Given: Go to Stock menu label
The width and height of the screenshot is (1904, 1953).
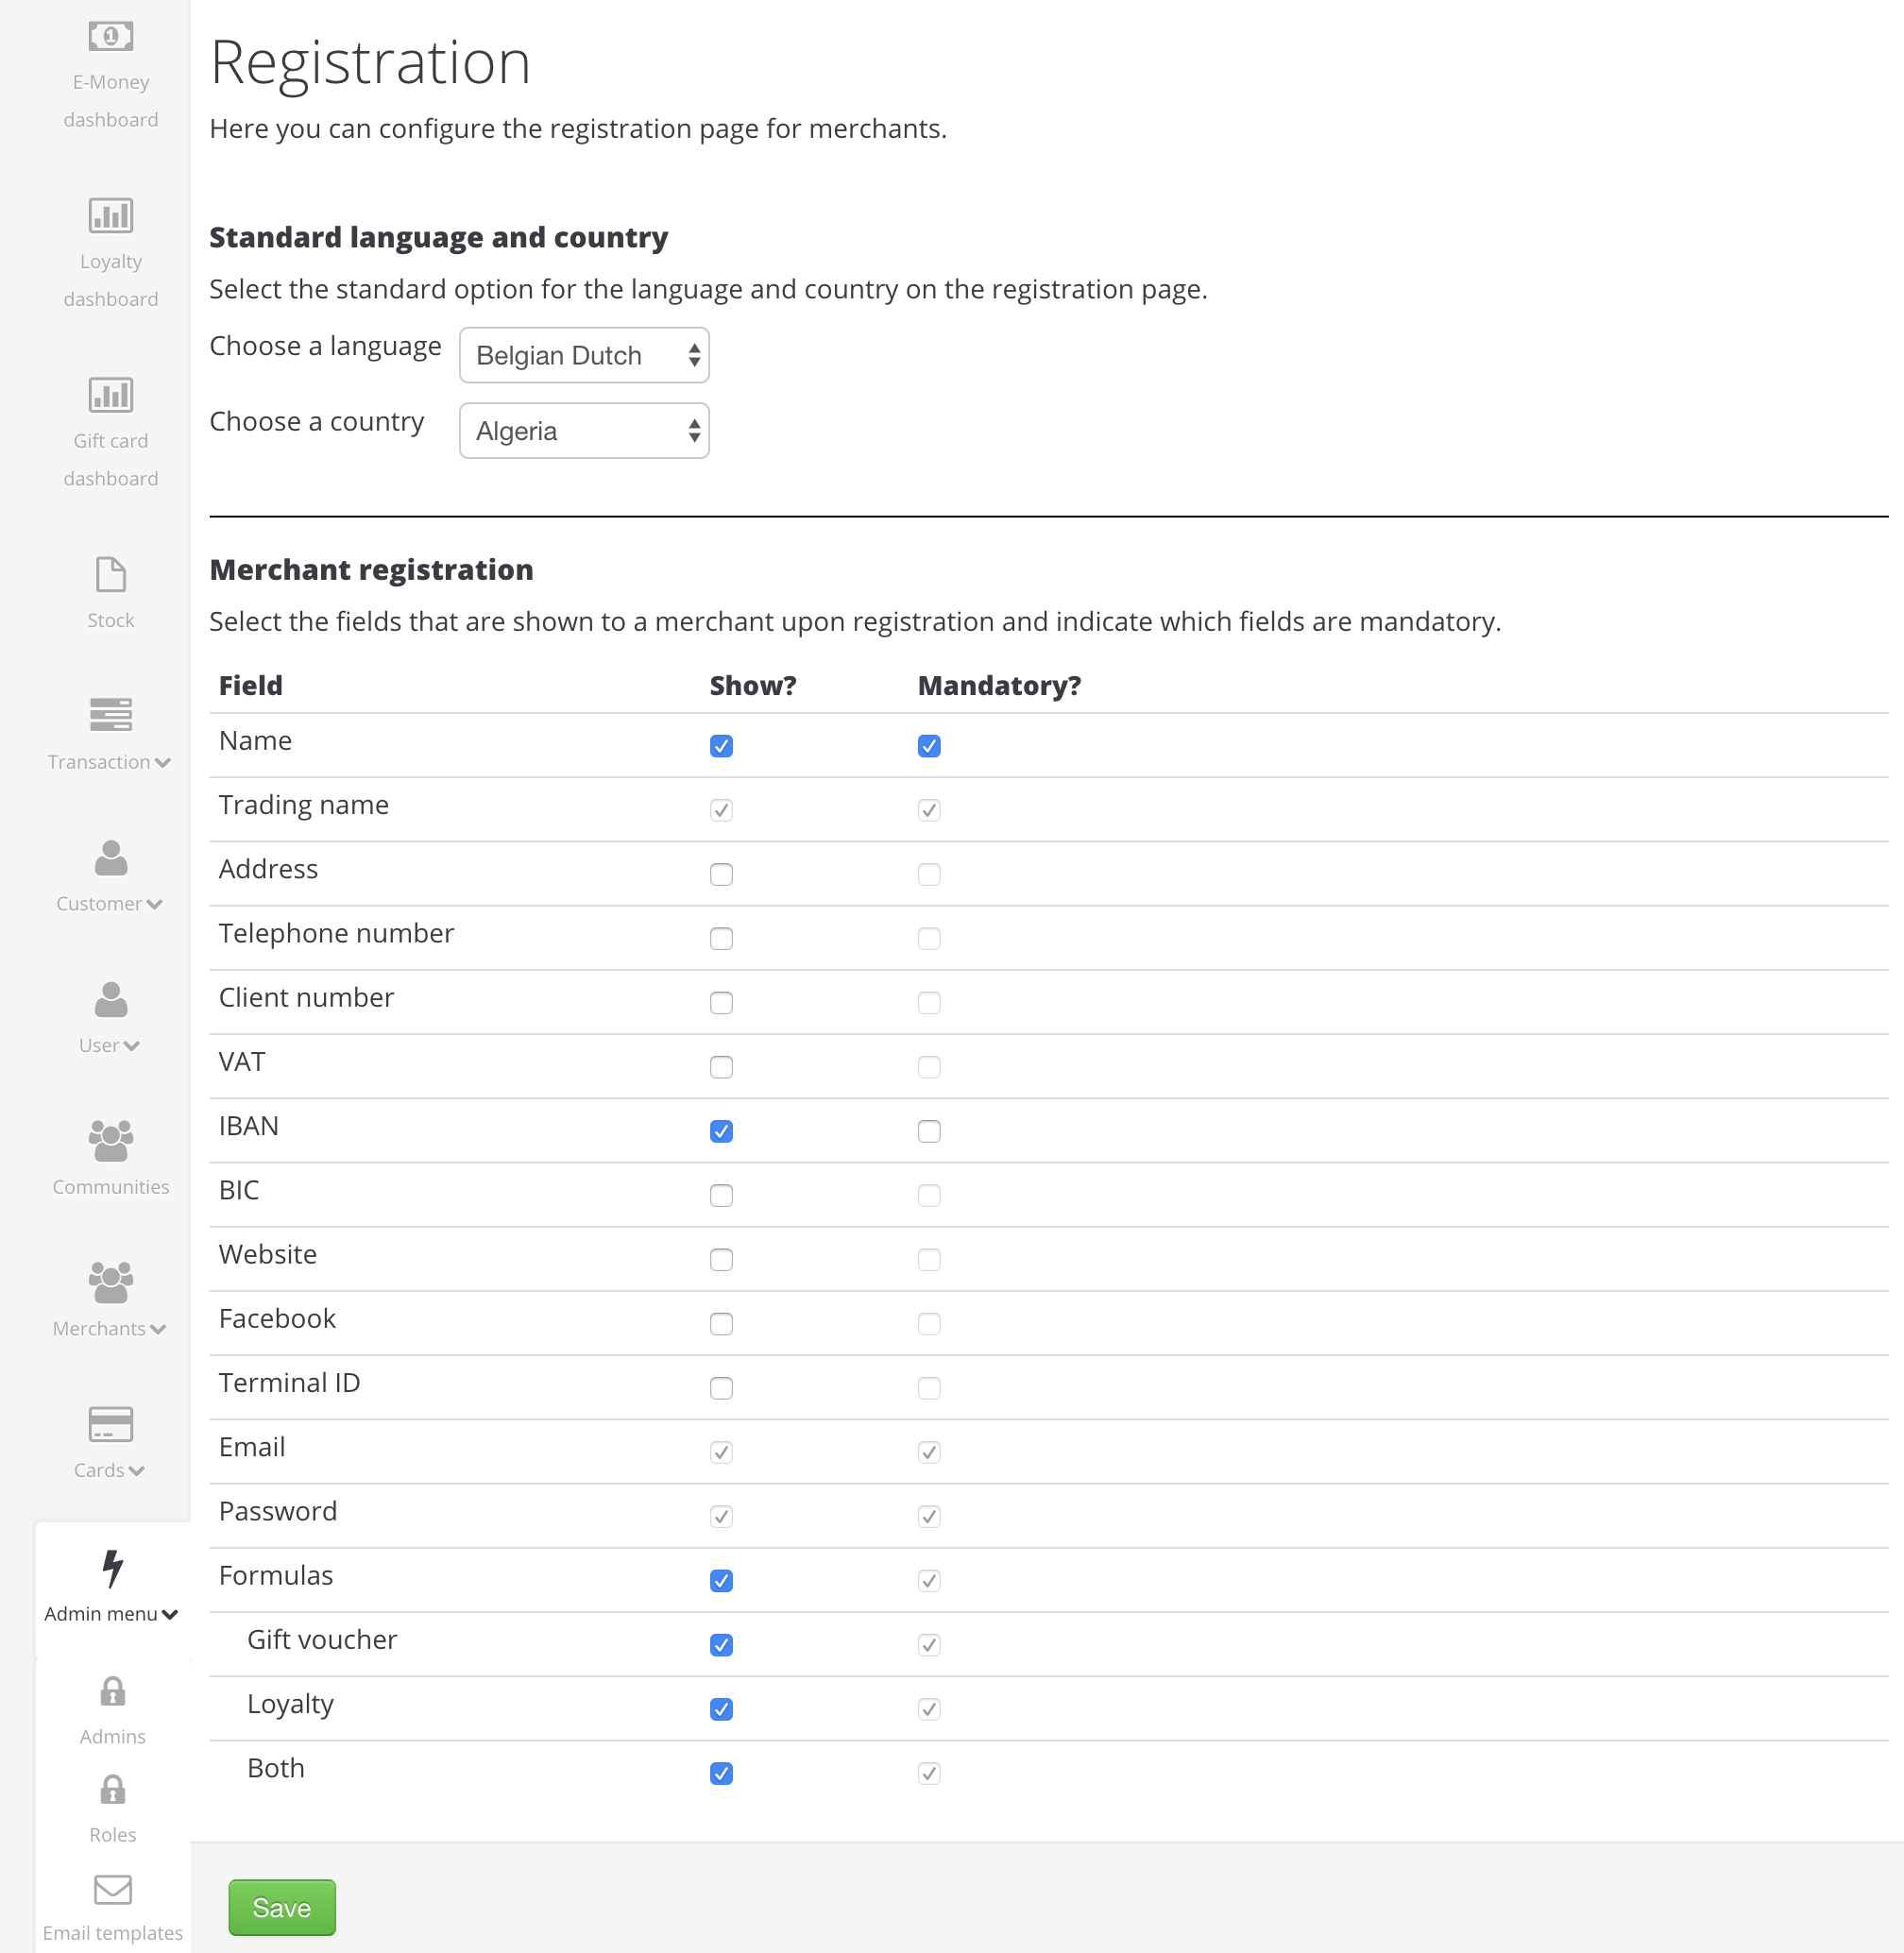Looking at the screenshot, I should [x=110, y=620].
